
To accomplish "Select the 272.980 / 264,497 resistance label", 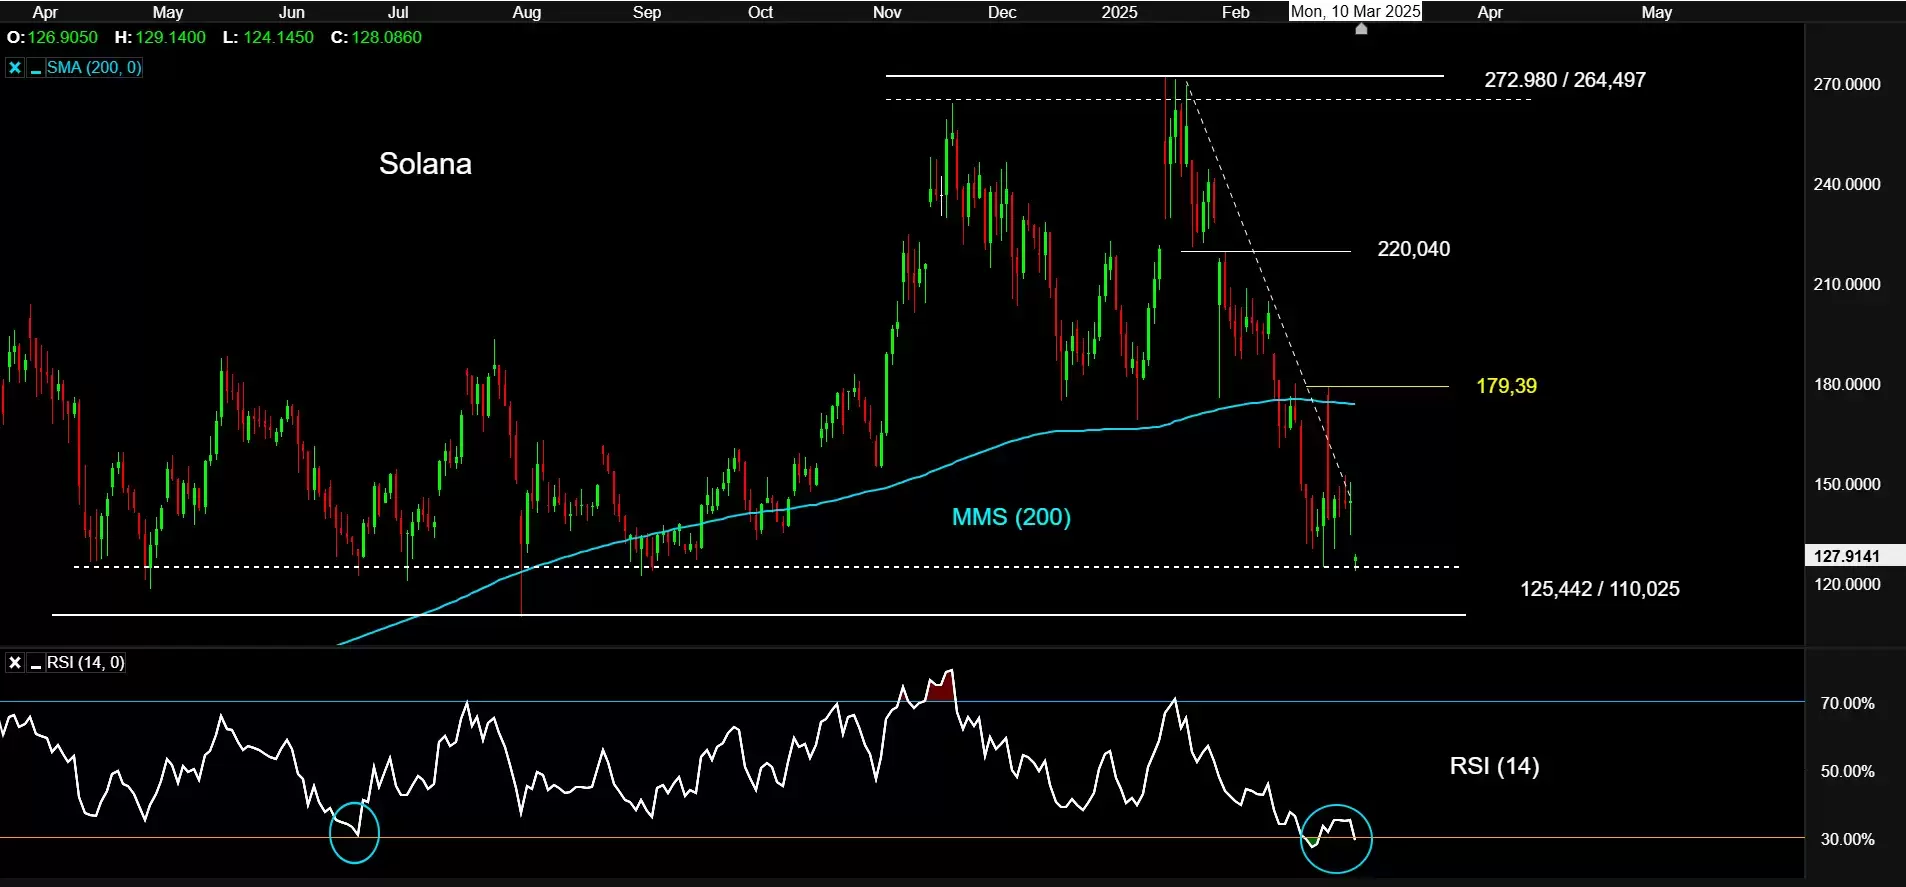I will point(1564,80).
